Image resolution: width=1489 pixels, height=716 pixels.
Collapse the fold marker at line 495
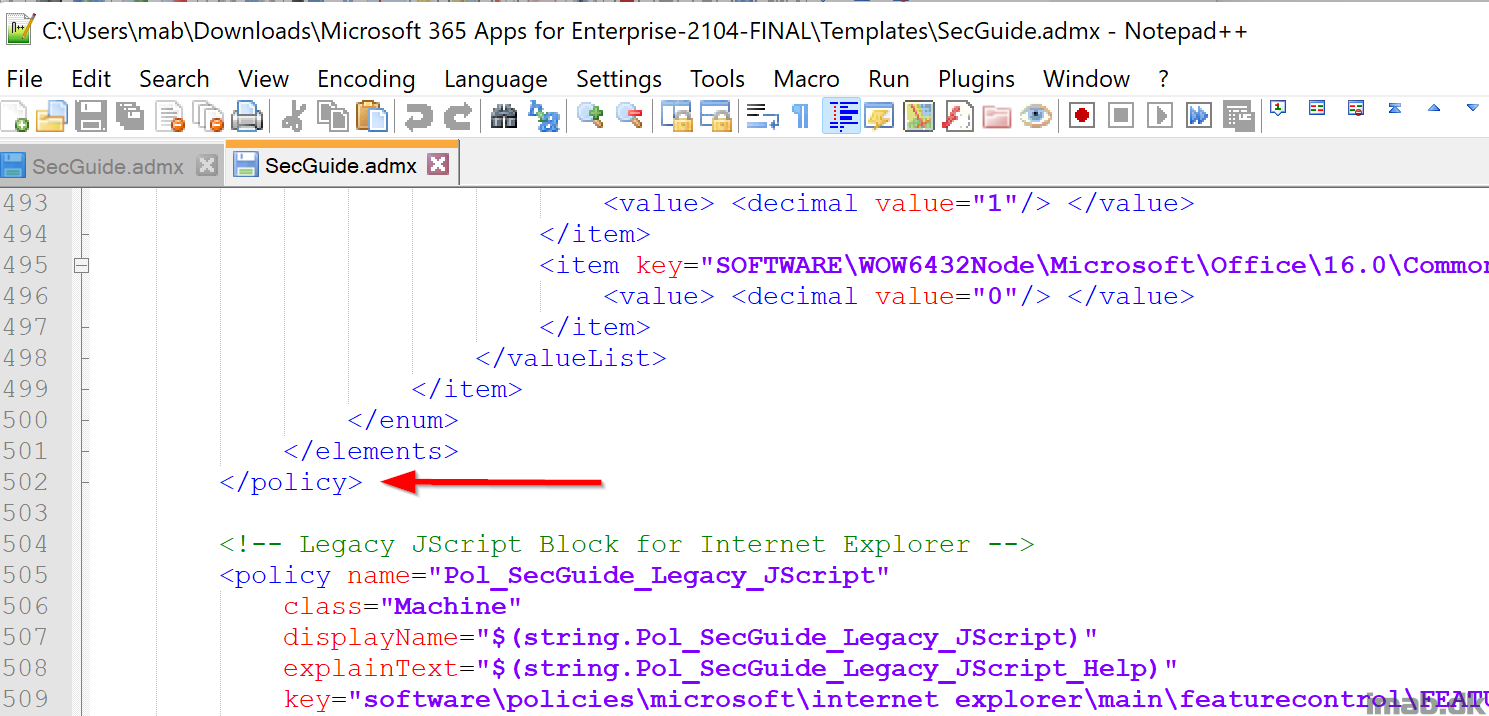[82, 266]
